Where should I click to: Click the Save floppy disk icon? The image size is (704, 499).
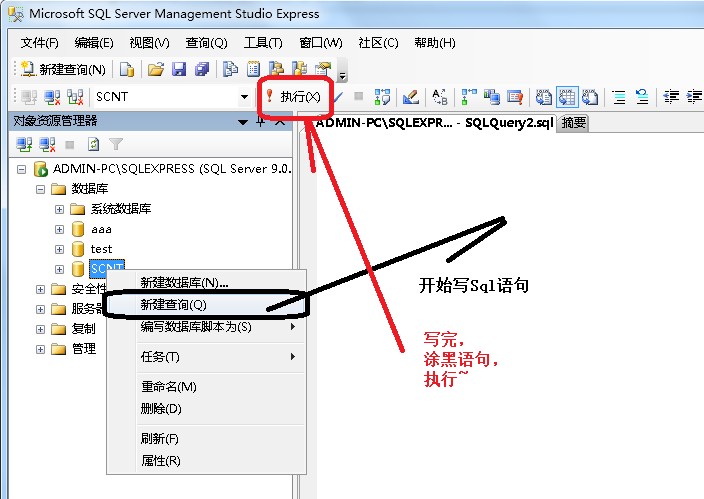(x=179, y=69)
